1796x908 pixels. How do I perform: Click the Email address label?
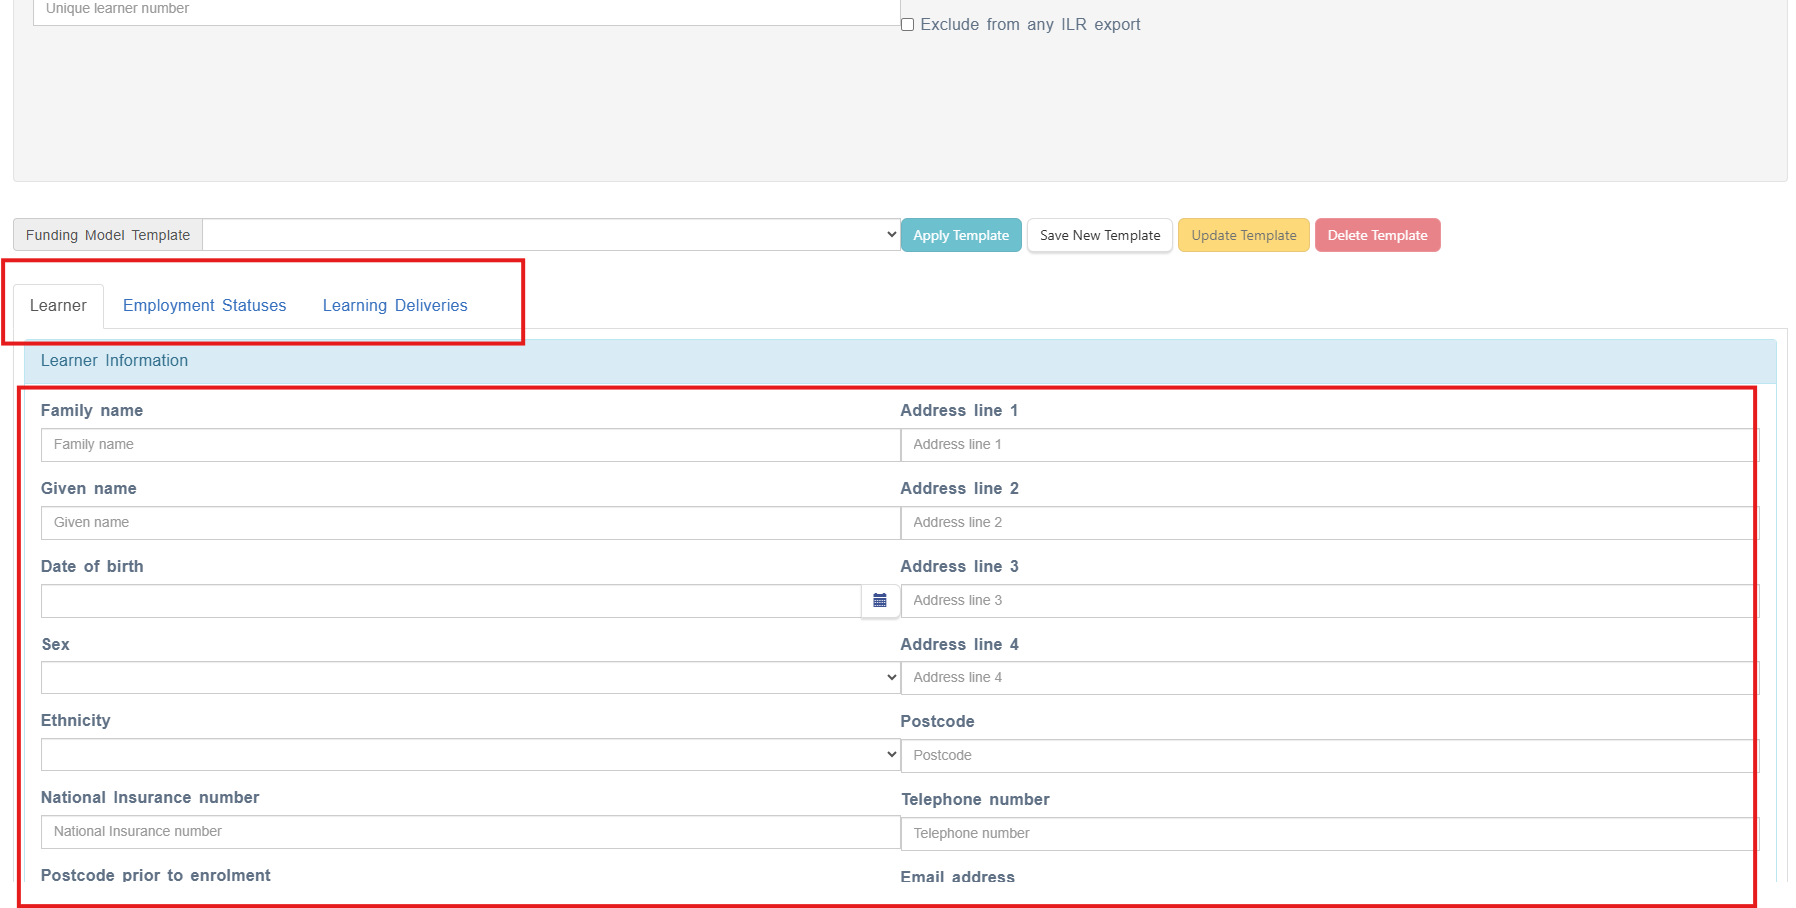(x=958, y=877)
